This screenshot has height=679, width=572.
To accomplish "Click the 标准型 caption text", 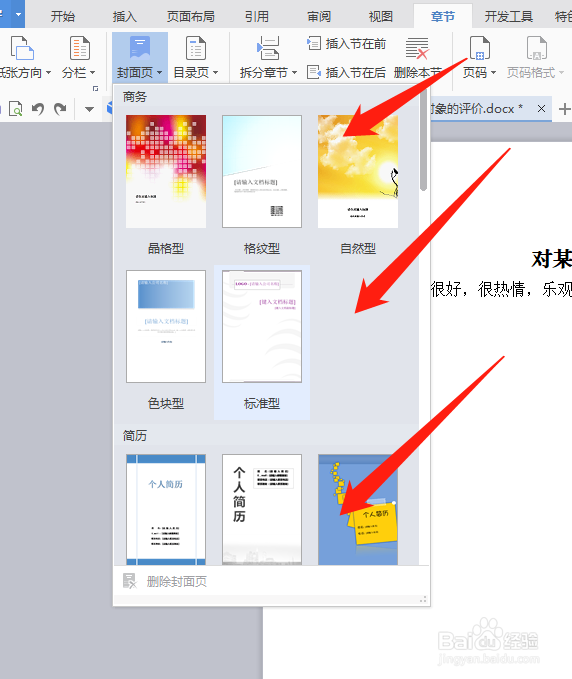I will pos(262,404).
